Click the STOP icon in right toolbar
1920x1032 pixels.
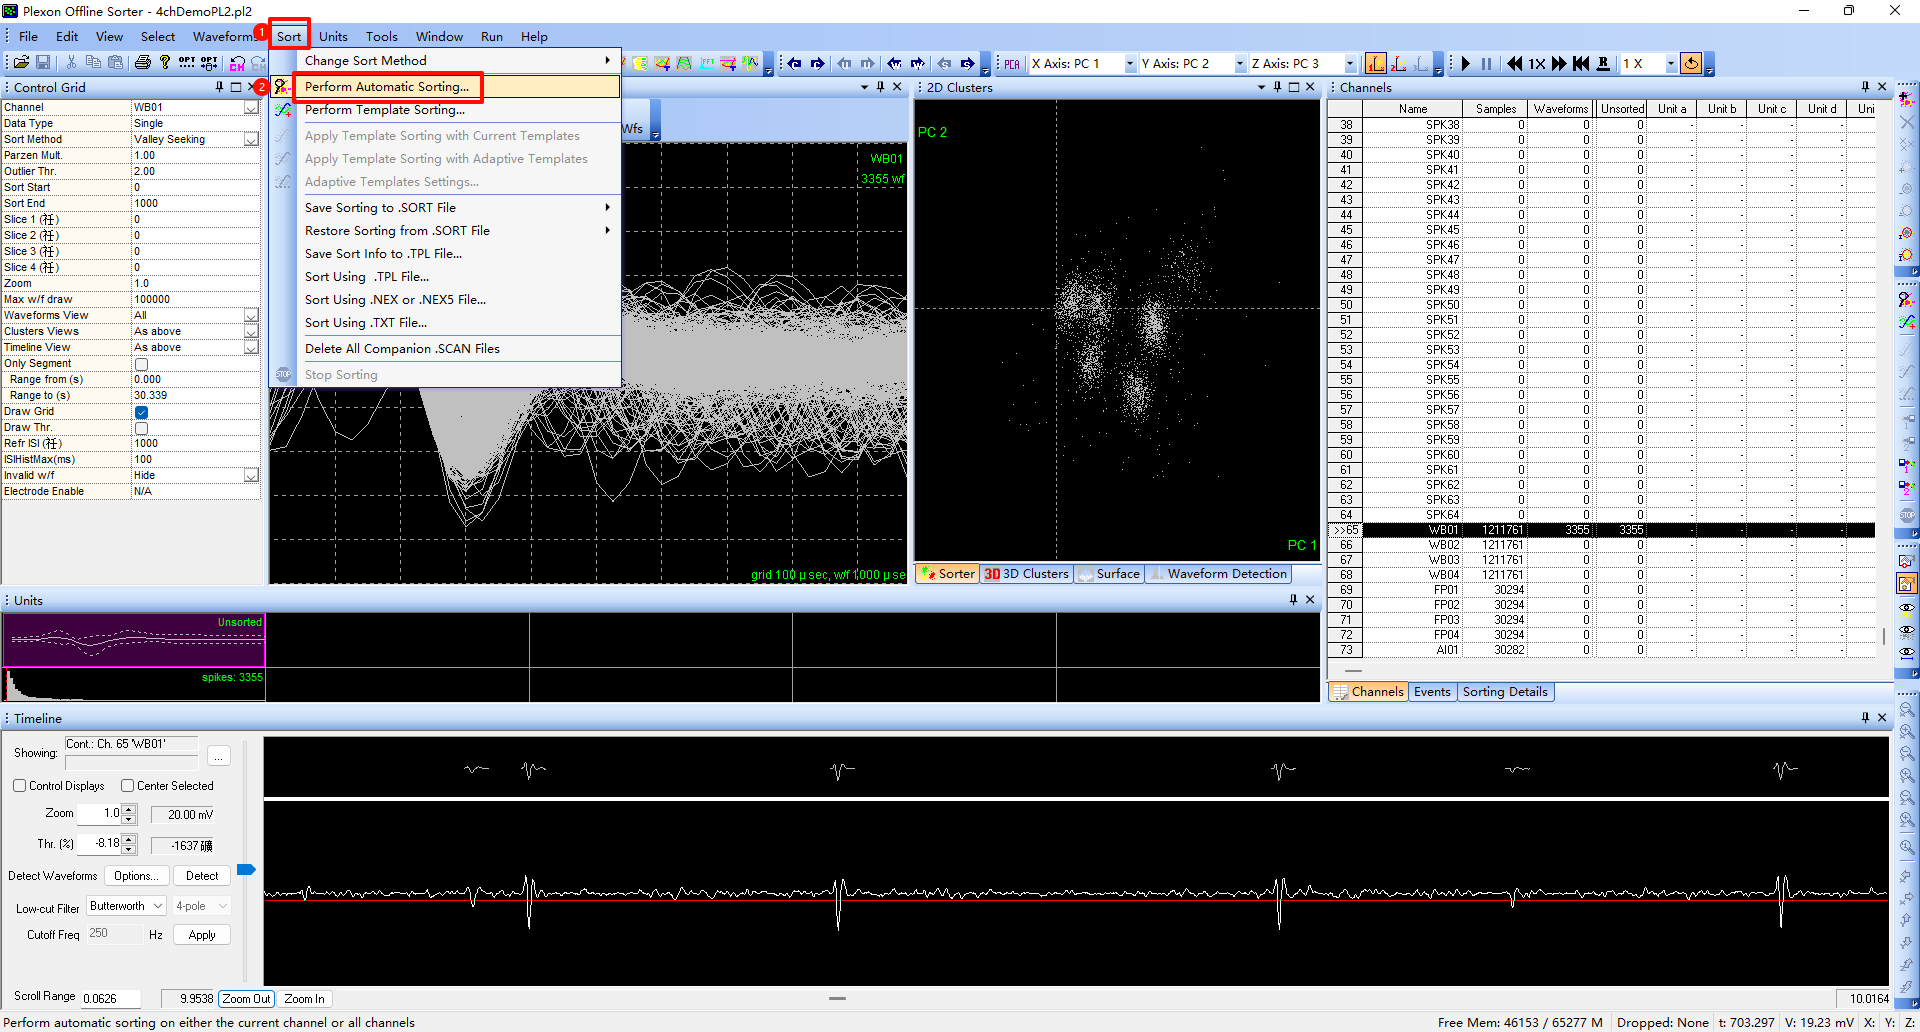pos(1907,515)
